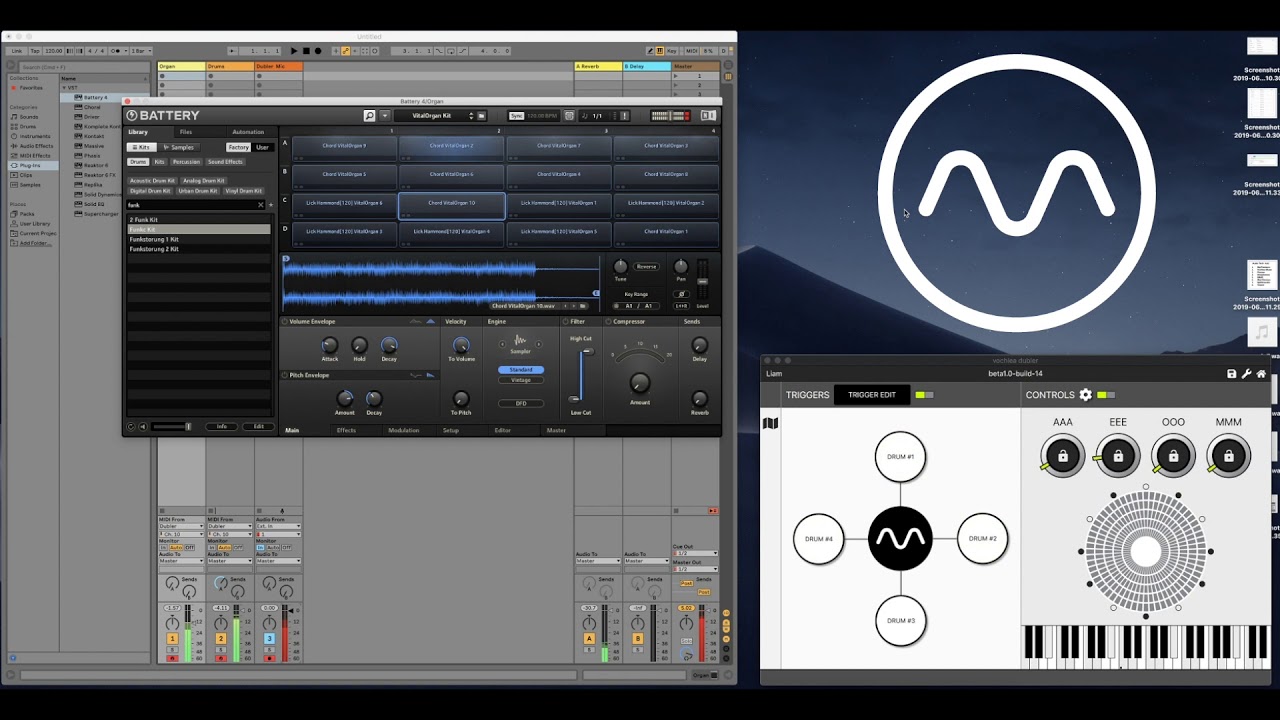This screenshot has height=720, width=1280.
Task: Select linear volume envelope shape icon
Action: (416, 321)
